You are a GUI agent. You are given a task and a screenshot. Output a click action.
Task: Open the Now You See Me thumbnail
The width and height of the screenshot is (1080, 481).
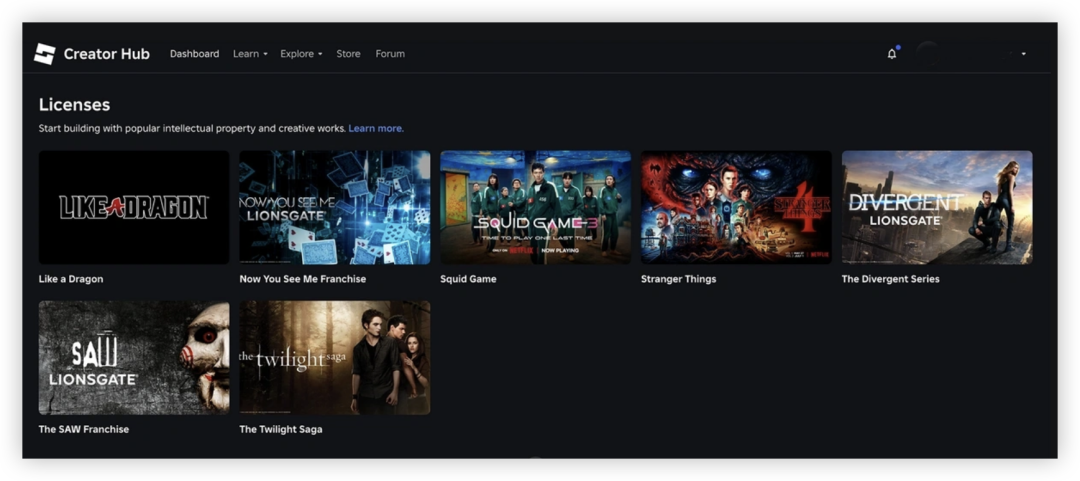pos(335,207)
